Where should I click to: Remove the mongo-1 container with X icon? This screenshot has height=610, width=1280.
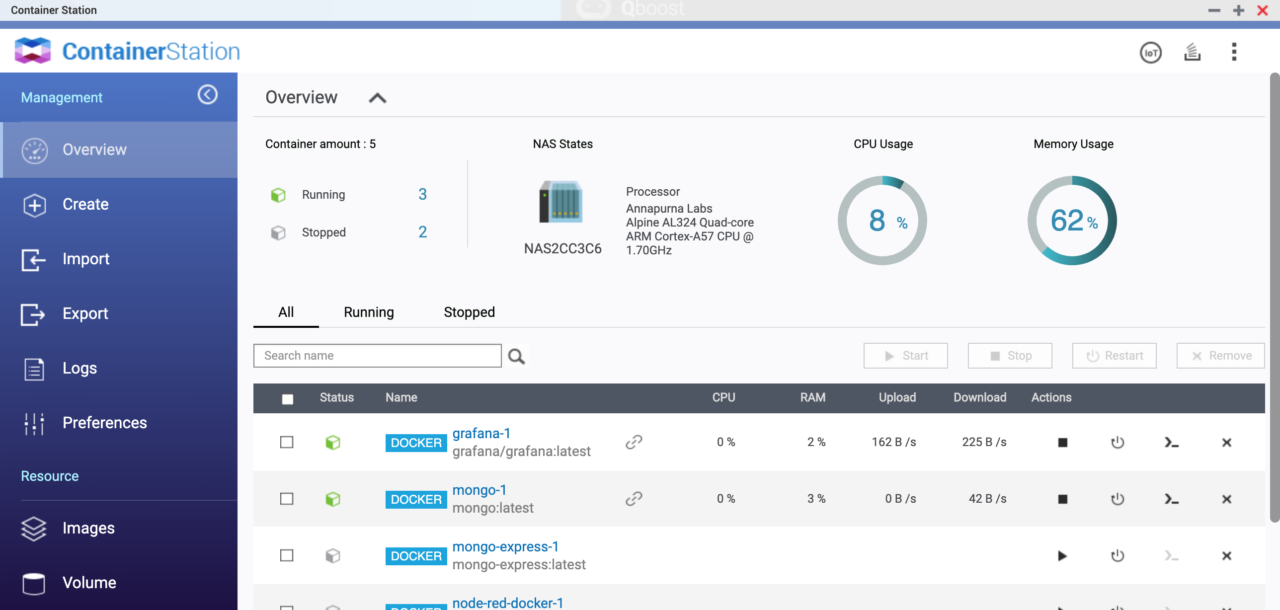[1227, 499]
